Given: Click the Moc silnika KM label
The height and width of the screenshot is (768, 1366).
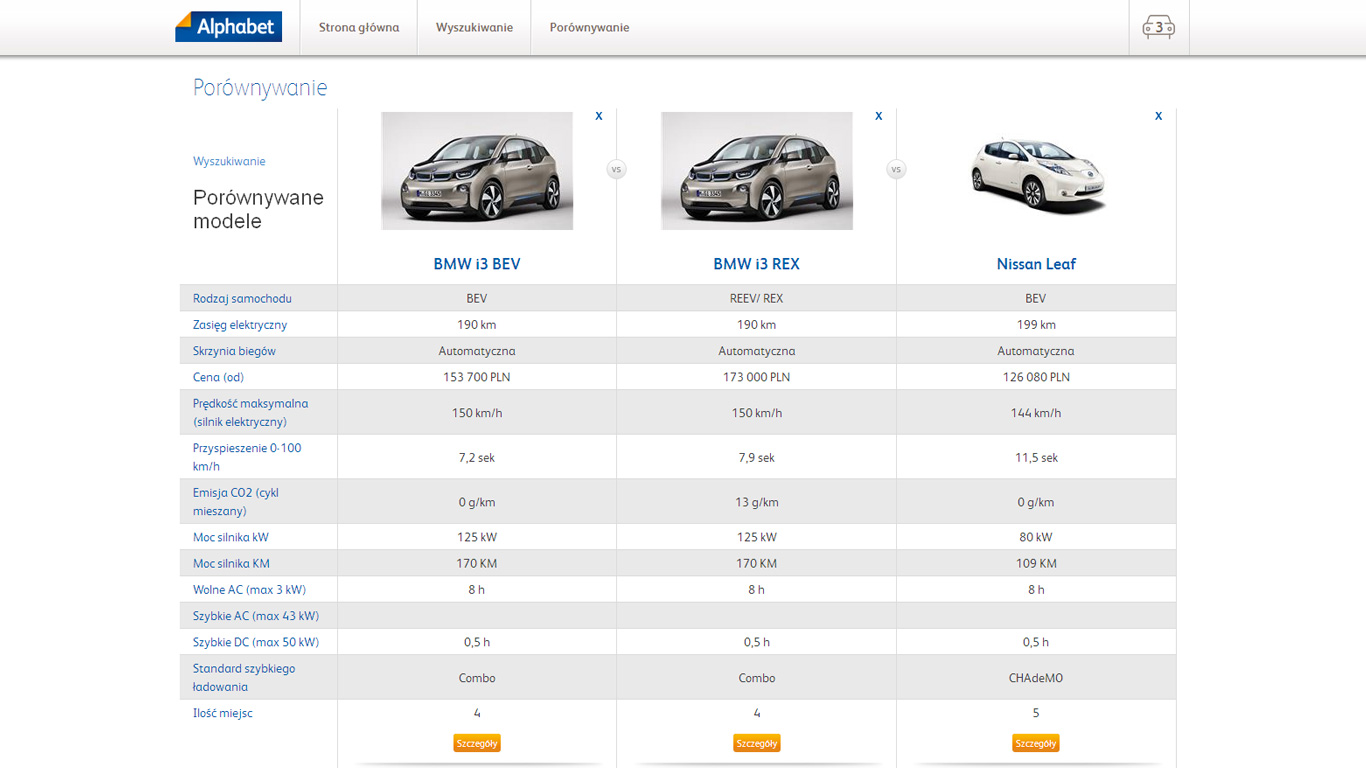Looking at the screenshot, I should tap(231, 563).
